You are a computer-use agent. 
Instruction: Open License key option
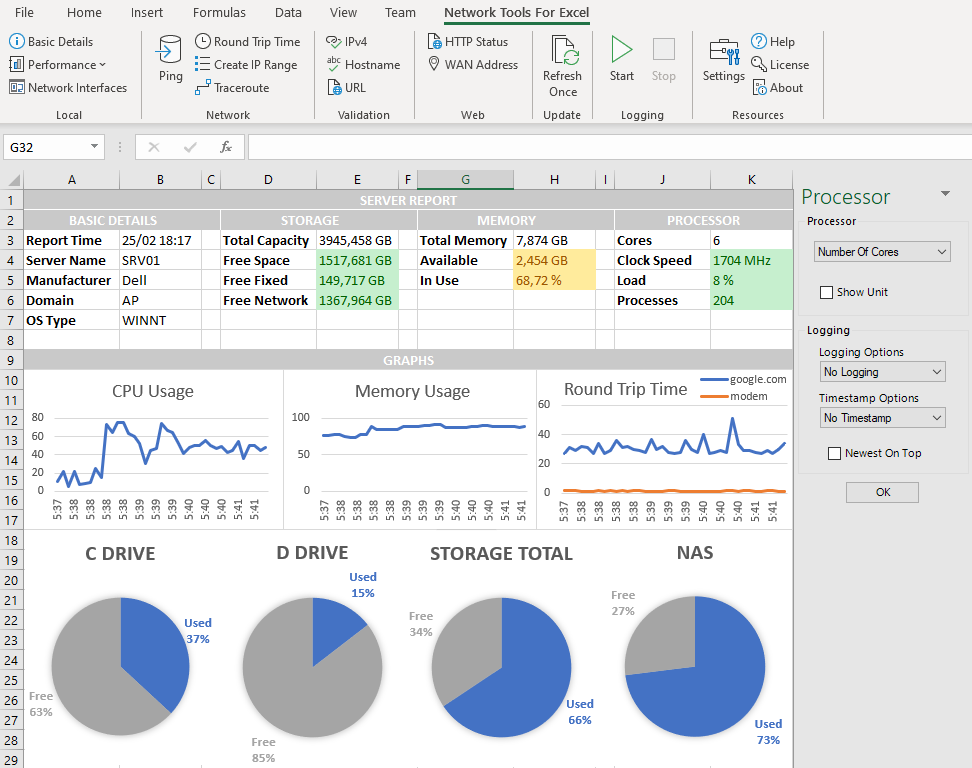pyautogui.click(x=780, y=64)
